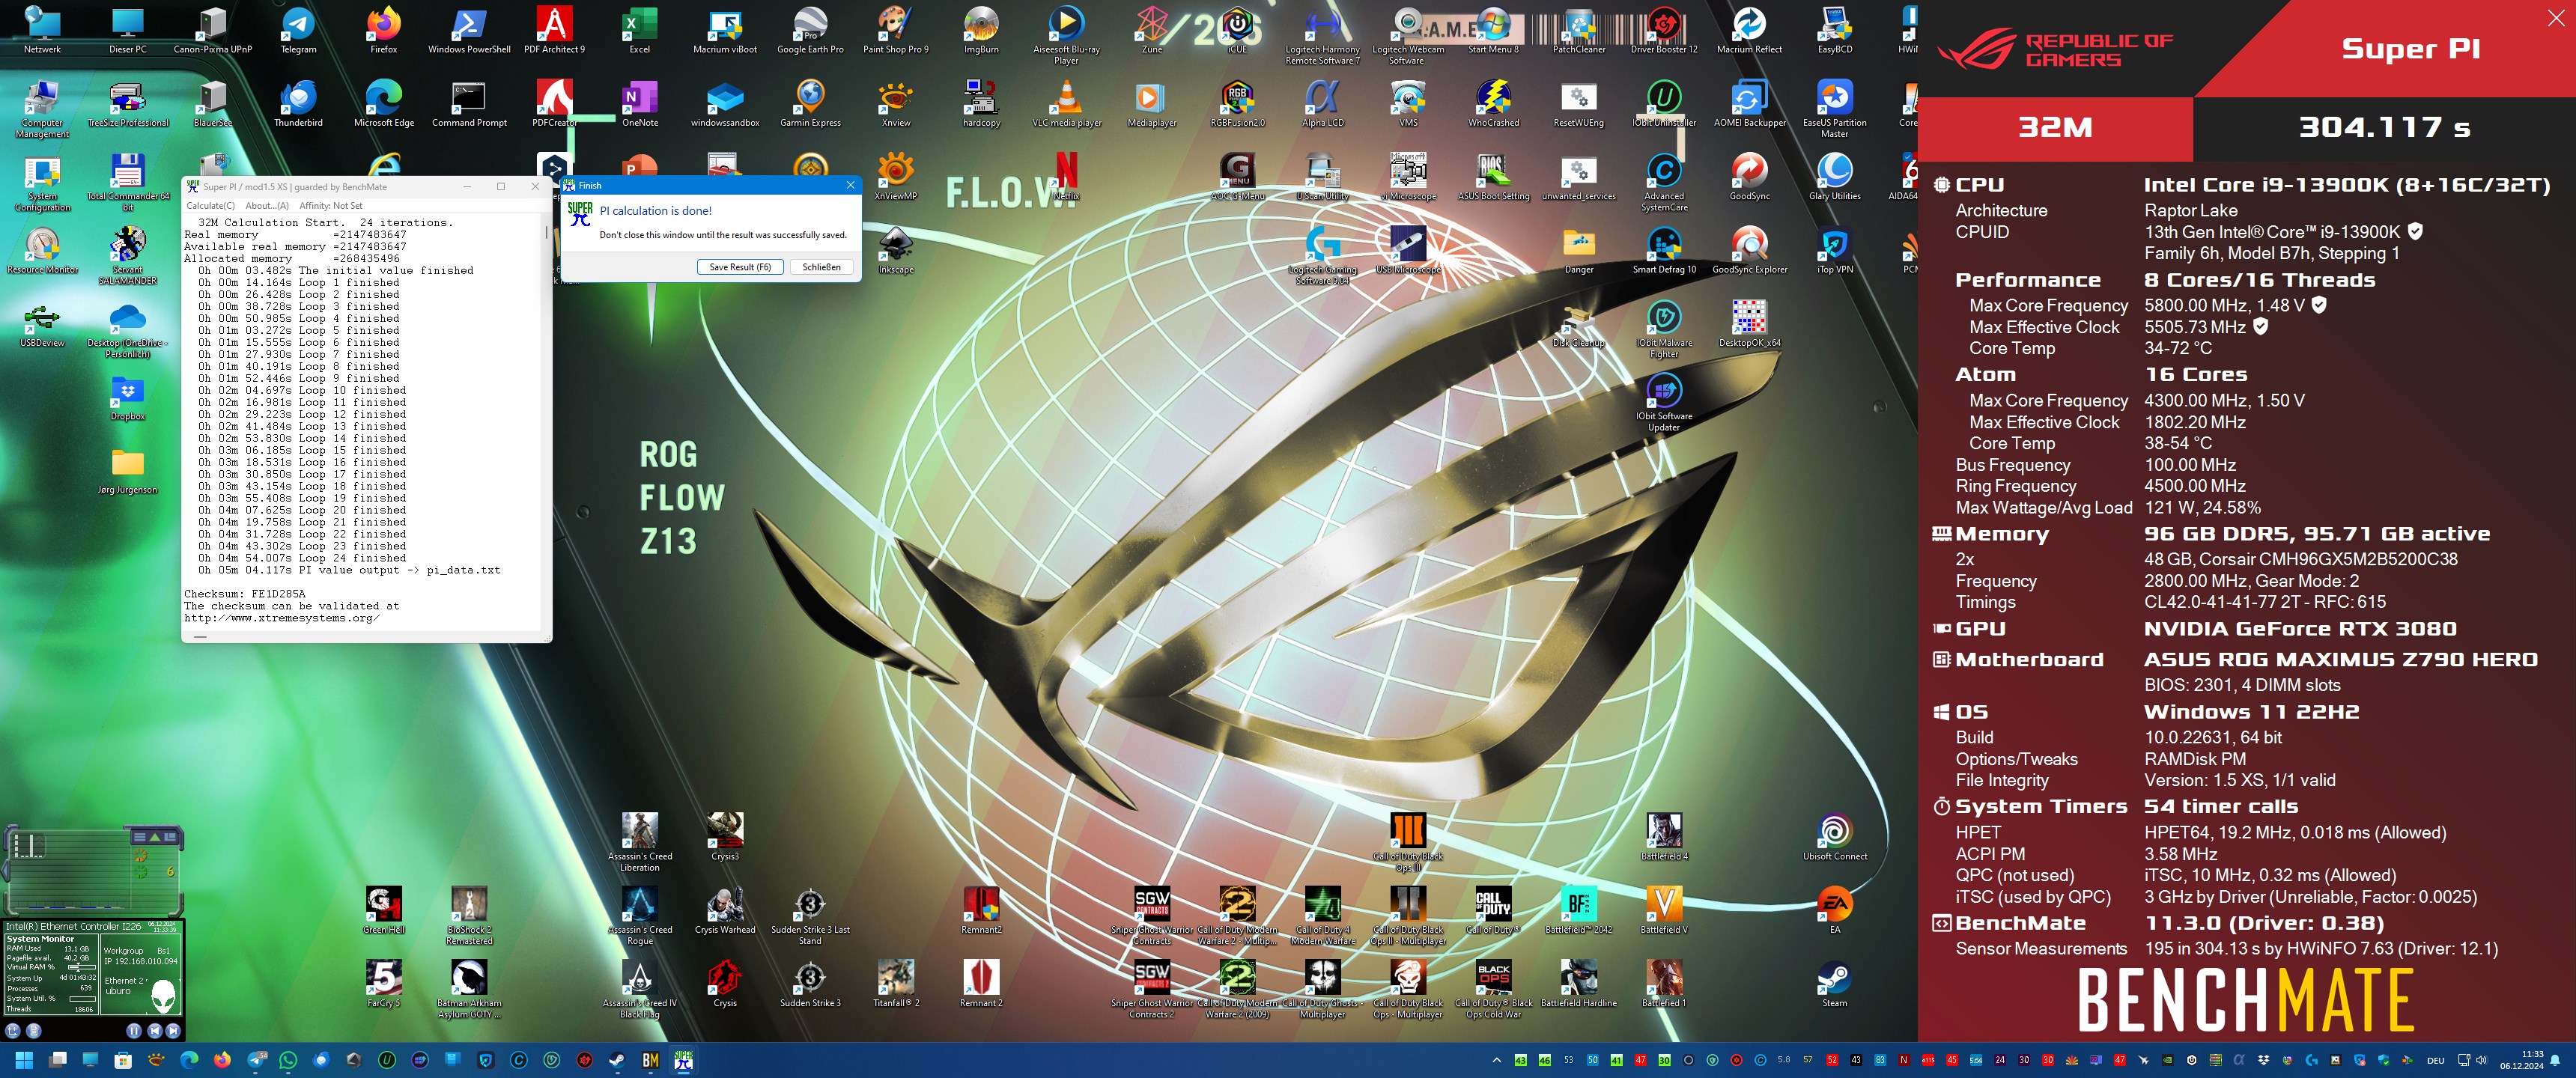Open ImgBurn desktop icon
This screenshot has height=1078, width=2576.
click(x=981, y=30)
